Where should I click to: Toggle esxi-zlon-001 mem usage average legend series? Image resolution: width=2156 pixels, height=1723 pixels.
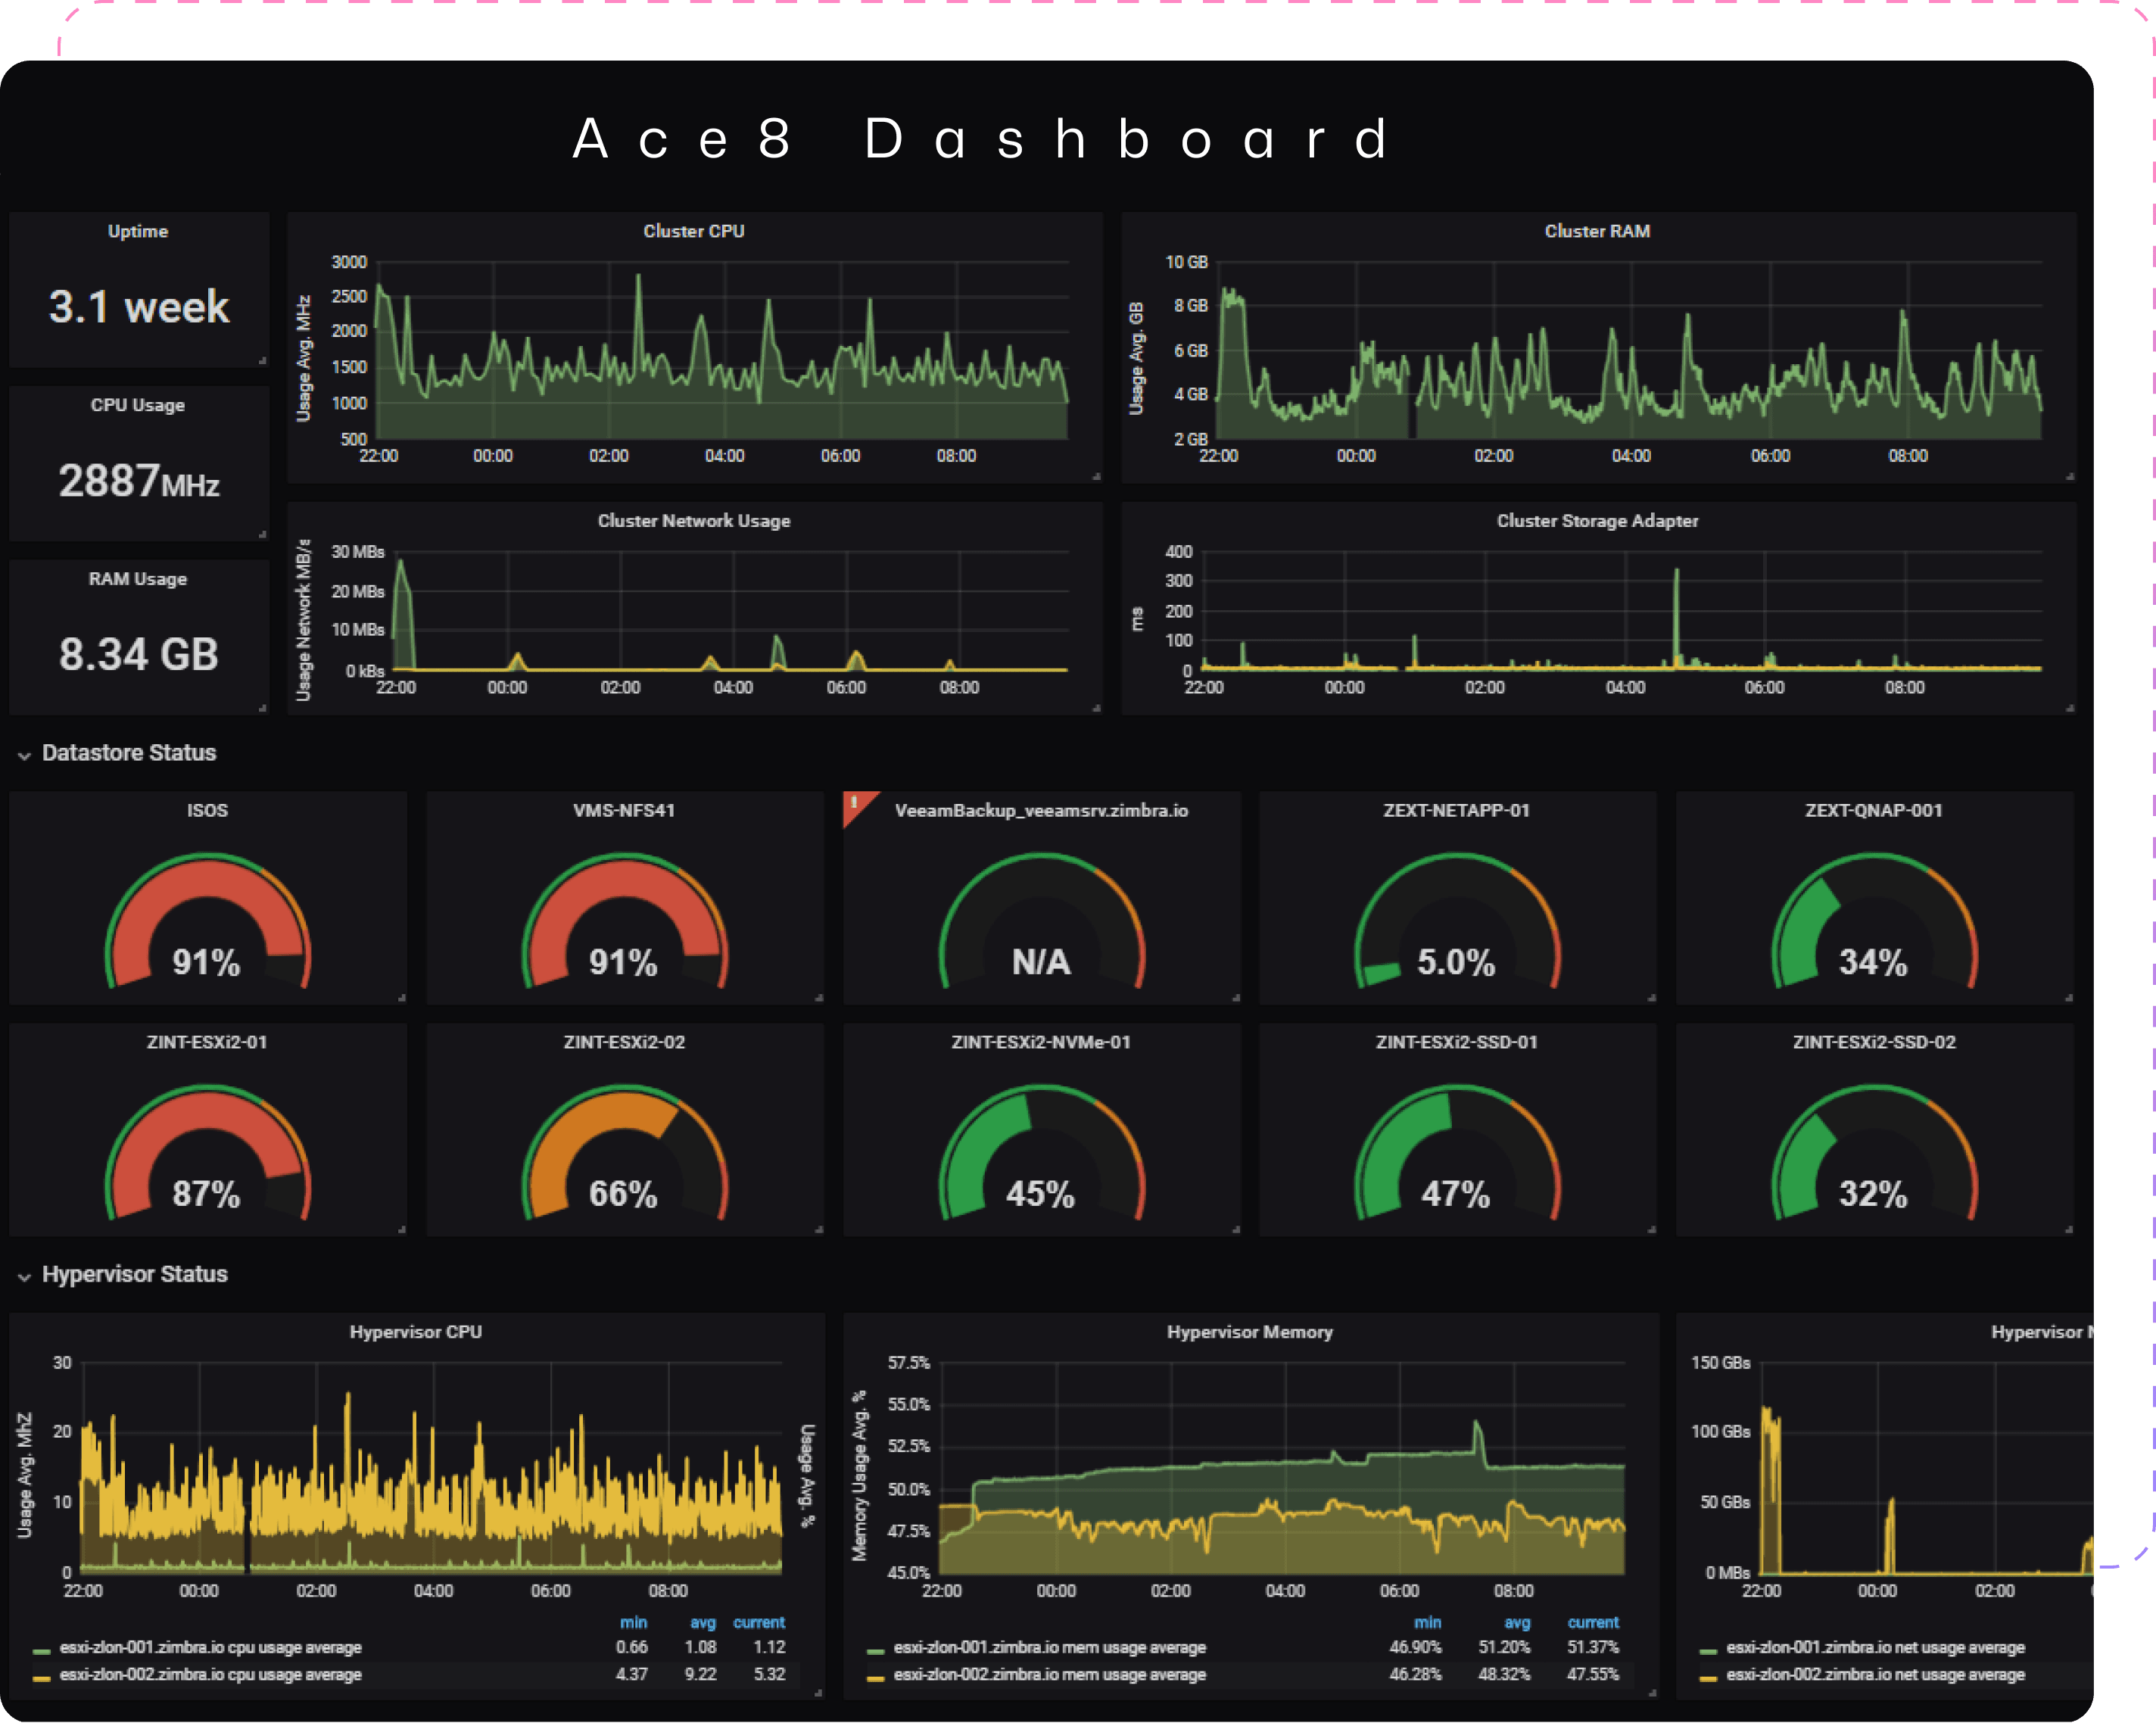[1050, 1647]
